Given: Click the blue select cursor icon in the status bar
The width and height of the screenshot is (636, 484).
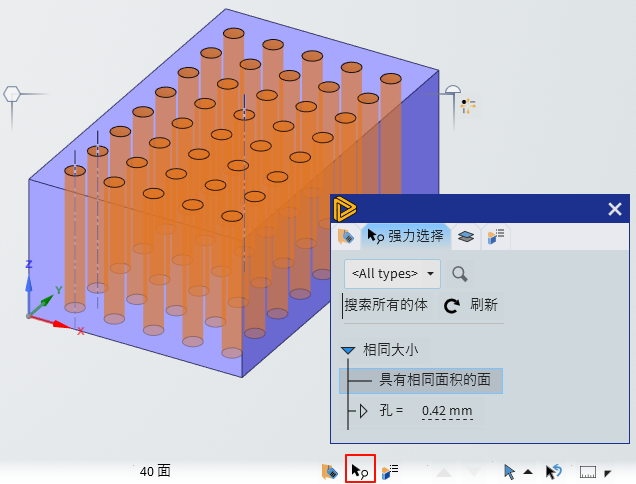Looking at the screenshot, I should coord(509,472).
